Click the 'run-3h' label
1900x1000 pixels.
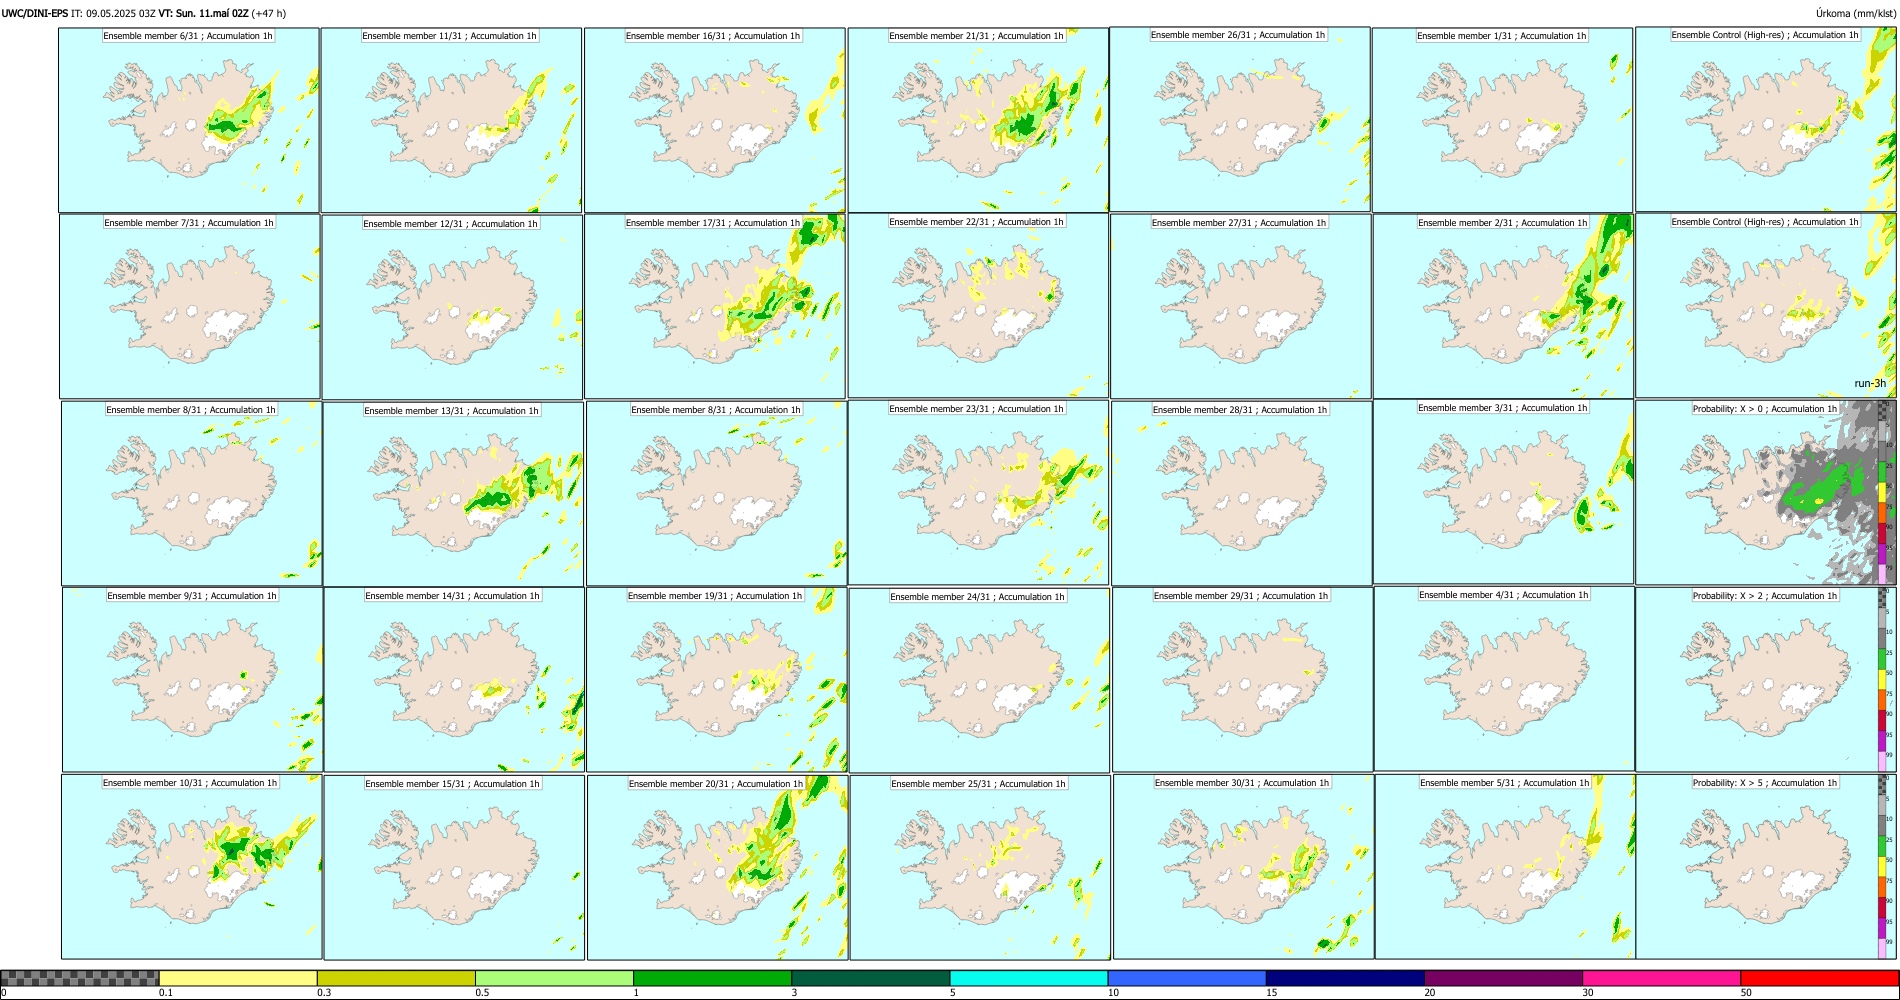(x=1870, y=384)
